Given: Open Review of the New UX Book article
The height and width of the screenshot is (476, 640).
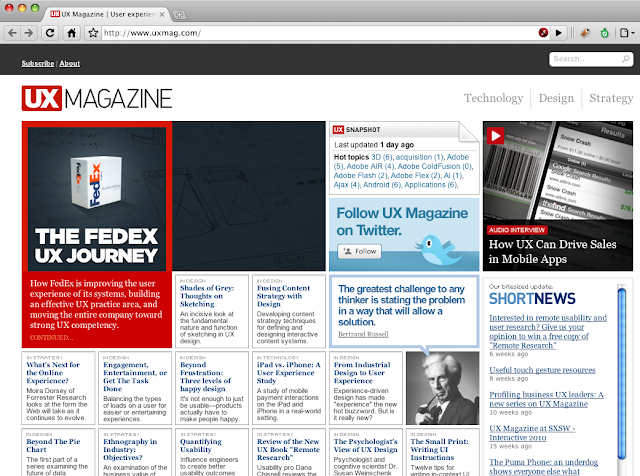Looking at the screenshot, I should point(288,449).
